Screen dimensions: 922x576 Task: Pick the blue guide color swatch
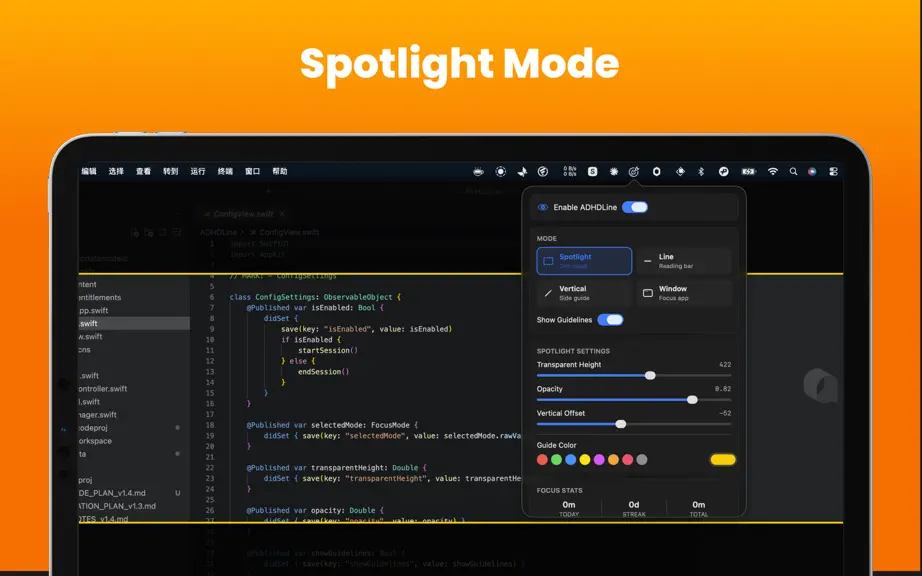point(570,460)
